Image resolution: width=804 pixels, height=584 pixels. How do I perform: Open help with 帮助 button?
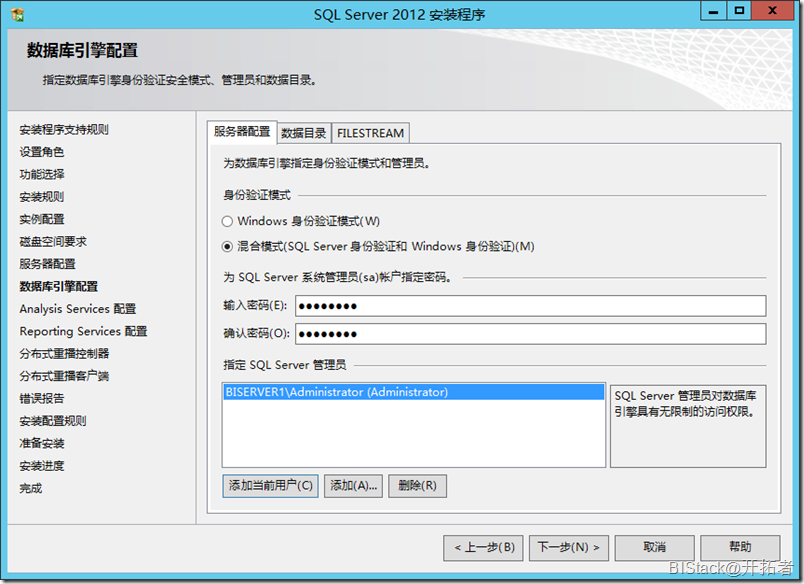tap(740, 548)
